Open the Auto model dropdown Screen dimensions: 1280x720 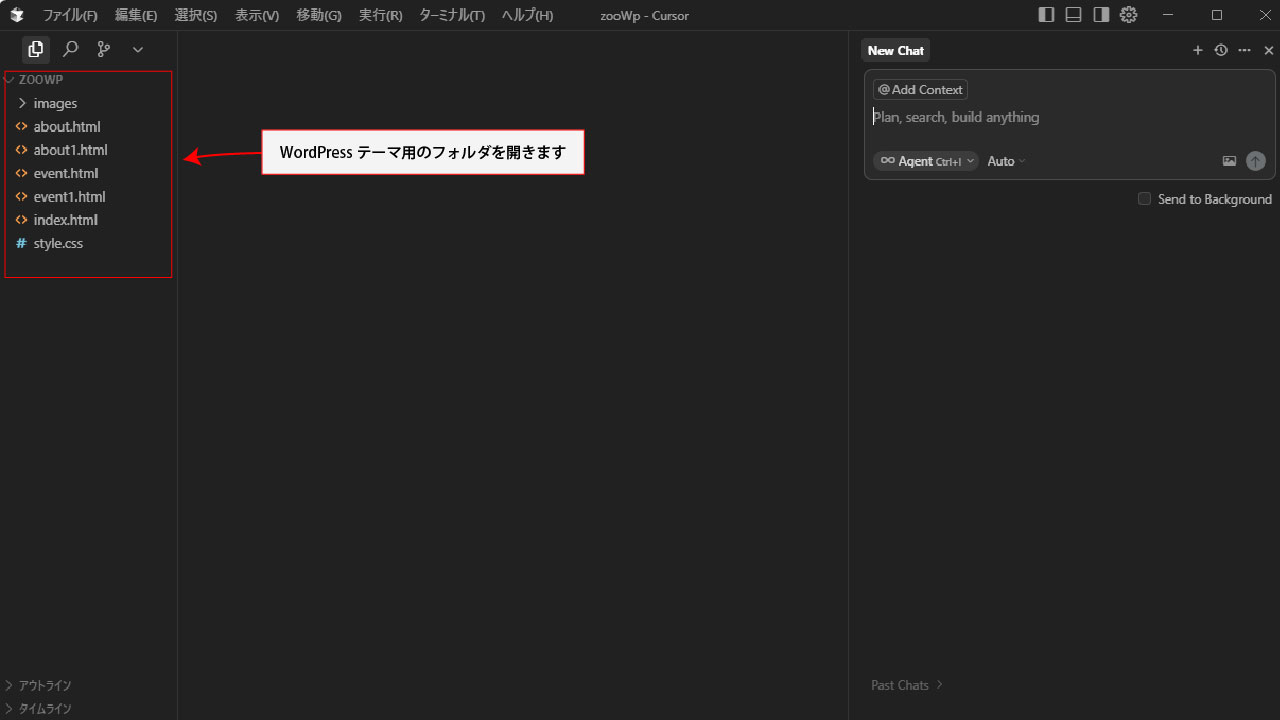pyautogui.click(x=1006, y=161)
